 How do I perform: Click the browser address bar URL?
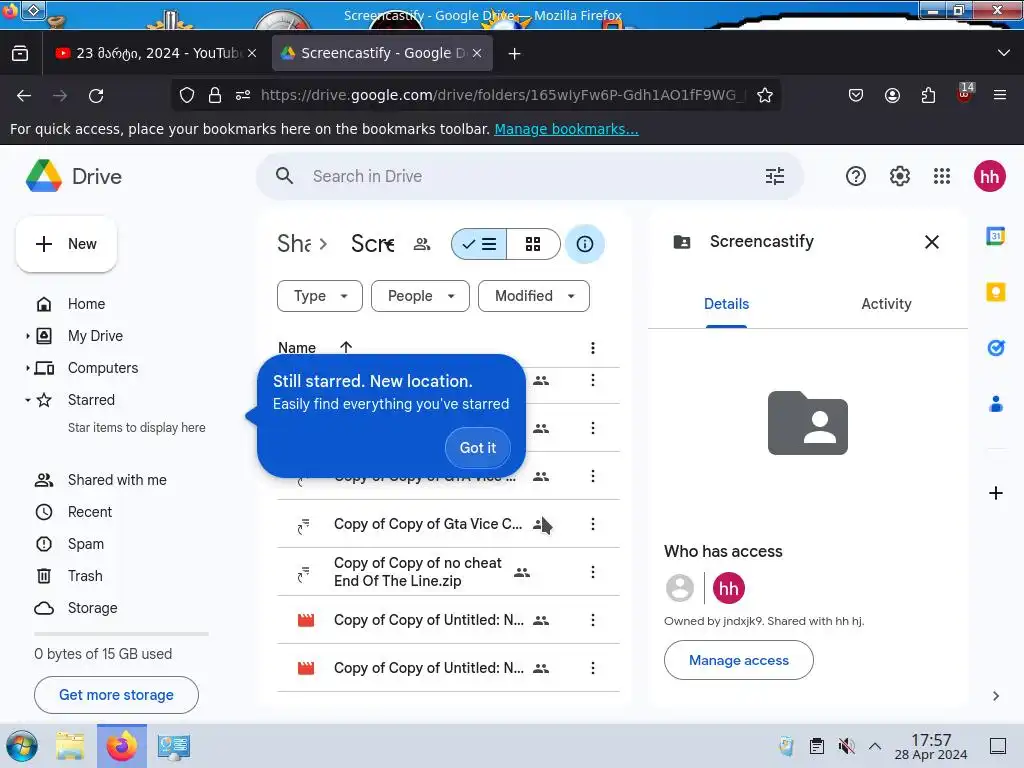502,95
